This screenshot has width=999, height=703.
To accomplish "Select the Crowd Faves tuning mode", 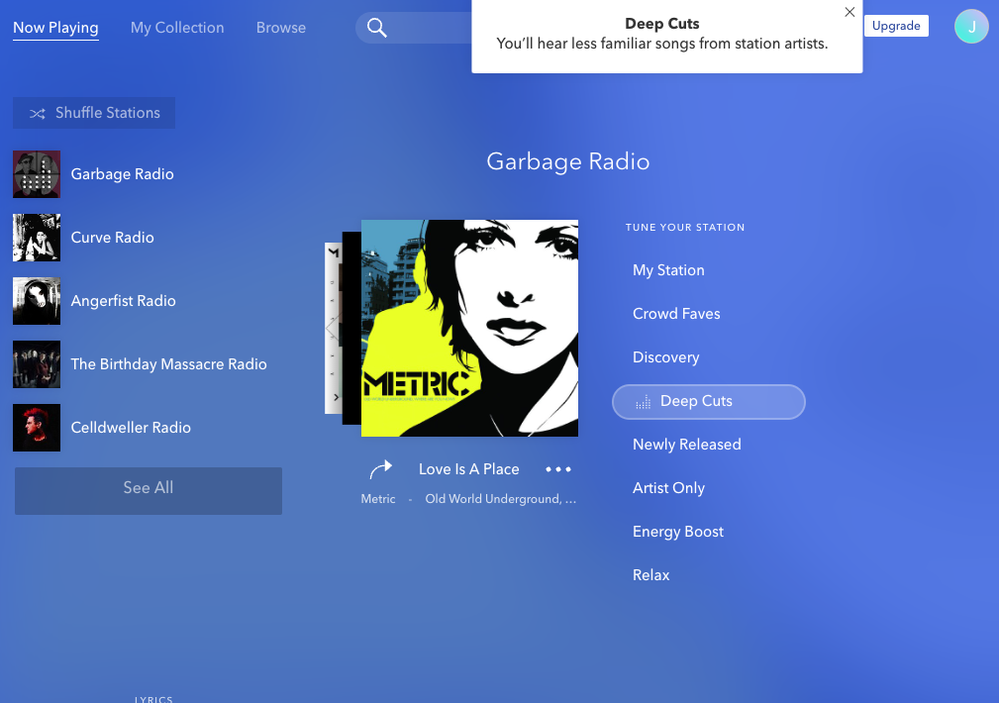I will [x=676, y=314].
